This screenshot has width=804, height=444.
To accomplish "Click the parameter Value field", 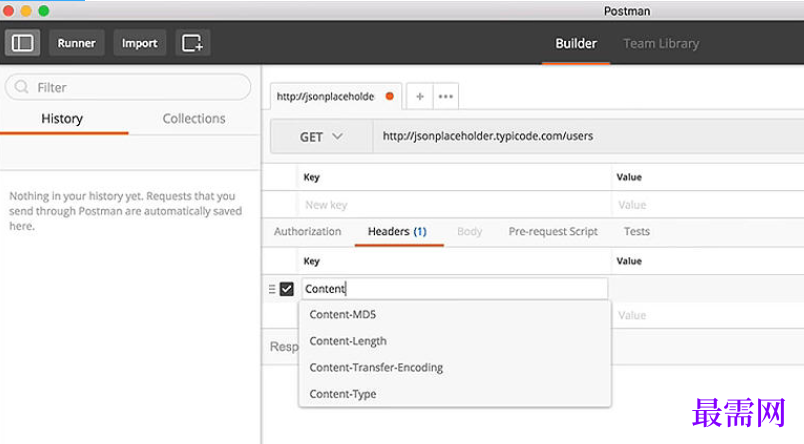I will tap(708, 205).
